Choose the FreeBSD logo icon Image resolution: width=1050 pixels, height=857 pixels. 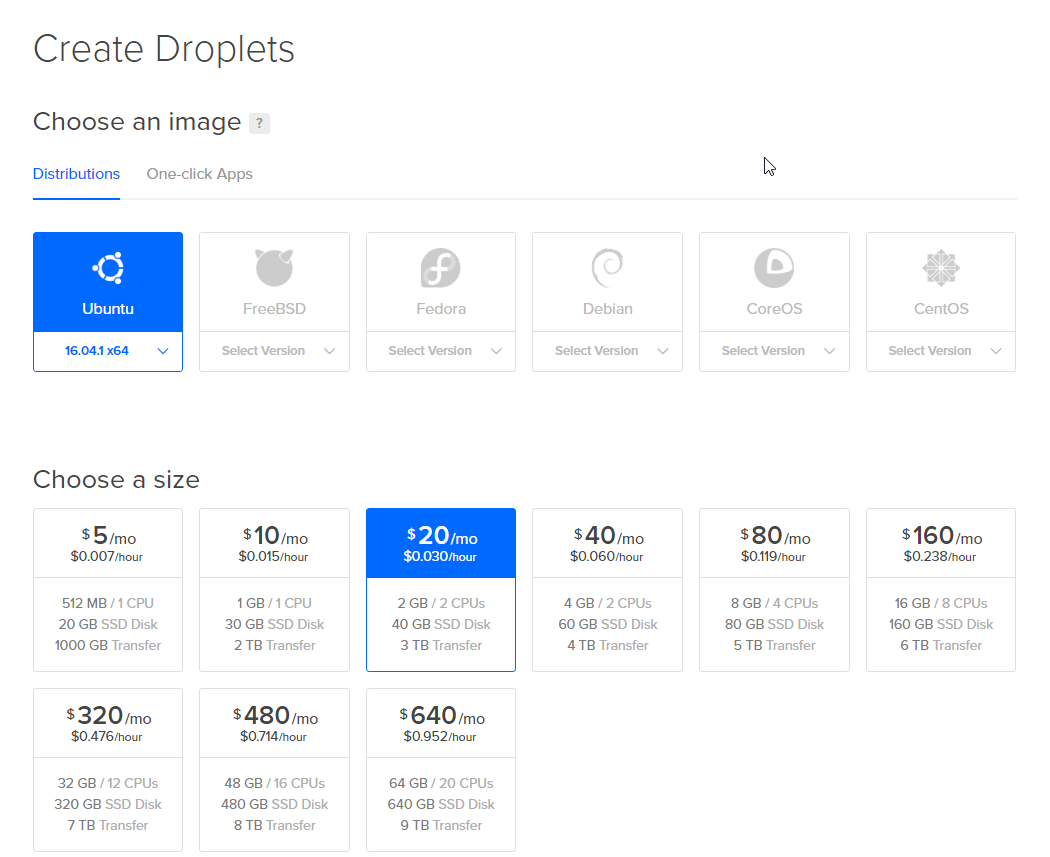click(x=275, y=268)
